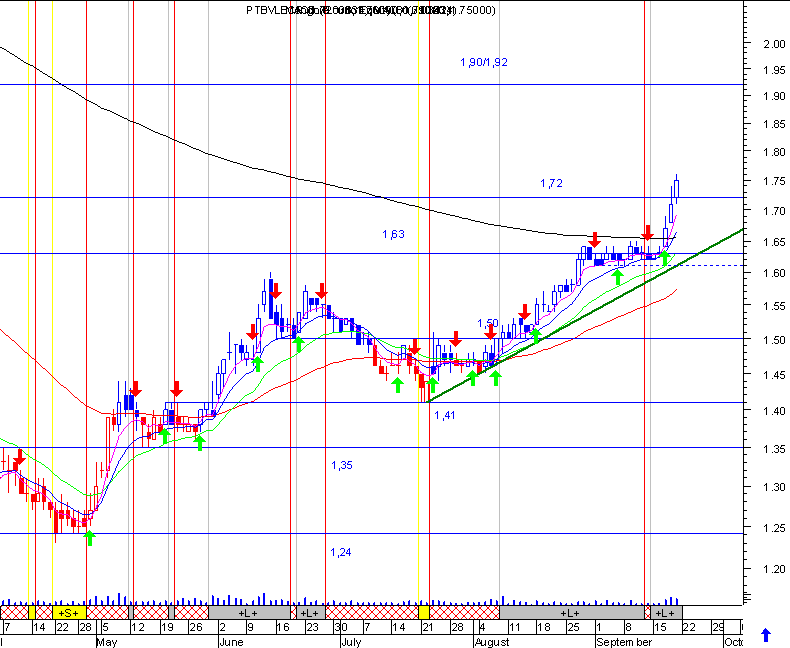Viewport: 790px width, 648px height.
Task: Select the +L+ bar above date 23
Action: pyautogui.click(x=311, y=613)
